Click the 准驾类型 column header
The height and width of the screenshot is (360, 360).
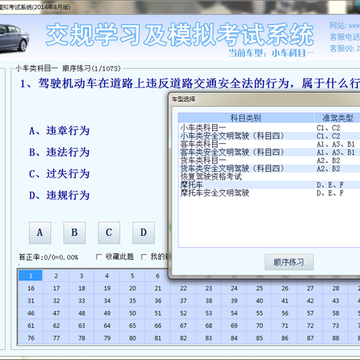point(337,118)
